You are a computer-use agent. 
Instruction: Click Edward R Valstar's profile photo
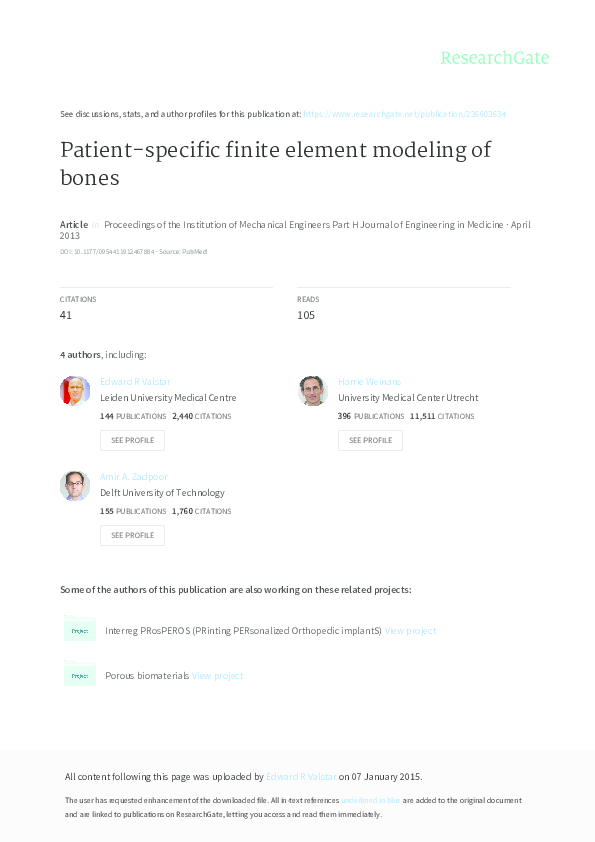(x=74, y=390)
